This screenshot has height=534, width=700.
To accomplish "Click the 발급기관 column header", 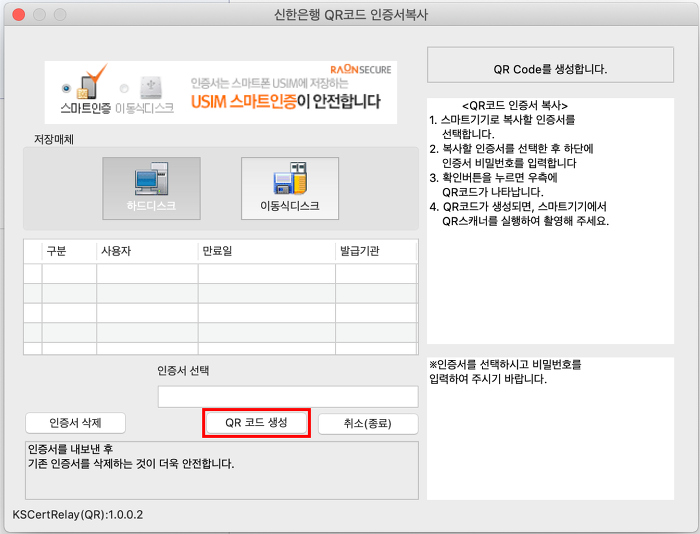I will point(376,251).
